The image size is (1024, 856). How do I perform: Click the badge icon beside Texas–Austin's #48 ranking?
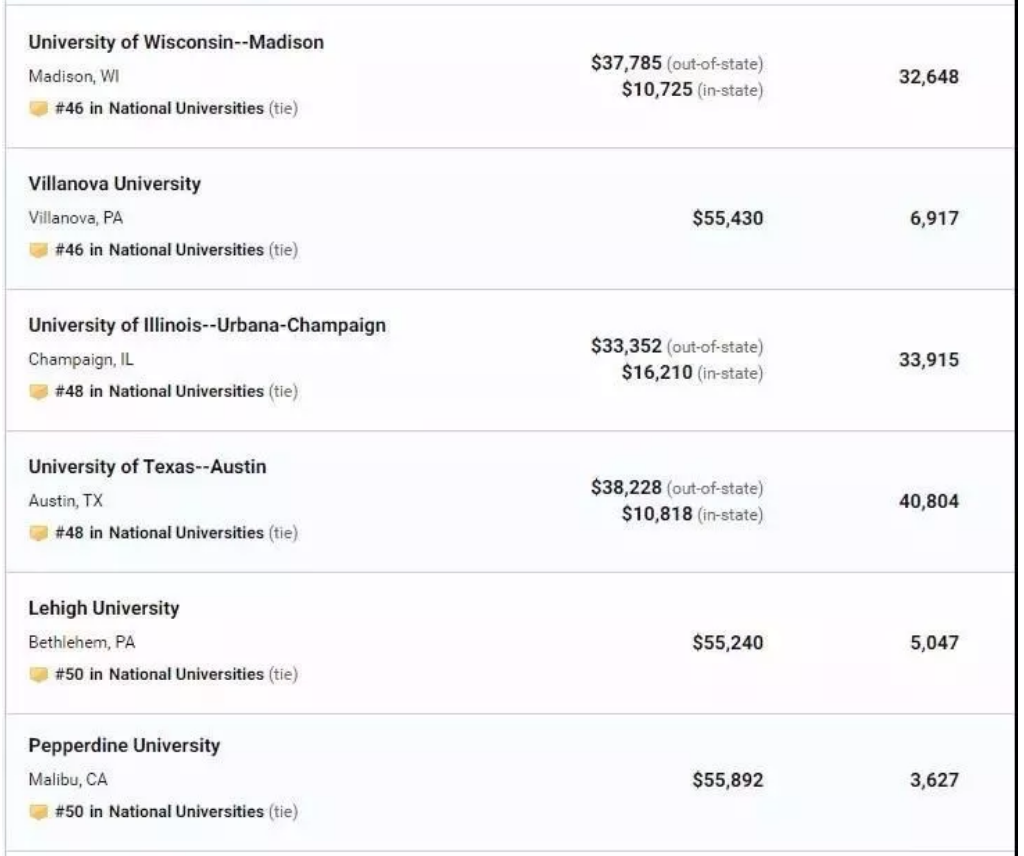[x=38, y=533]
